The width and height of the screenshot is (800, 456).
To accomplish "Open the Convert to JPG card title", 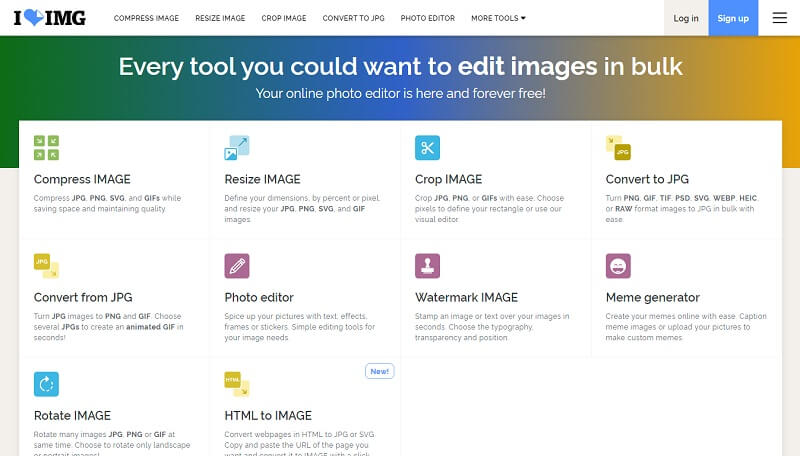I will [x=647, y=179].
